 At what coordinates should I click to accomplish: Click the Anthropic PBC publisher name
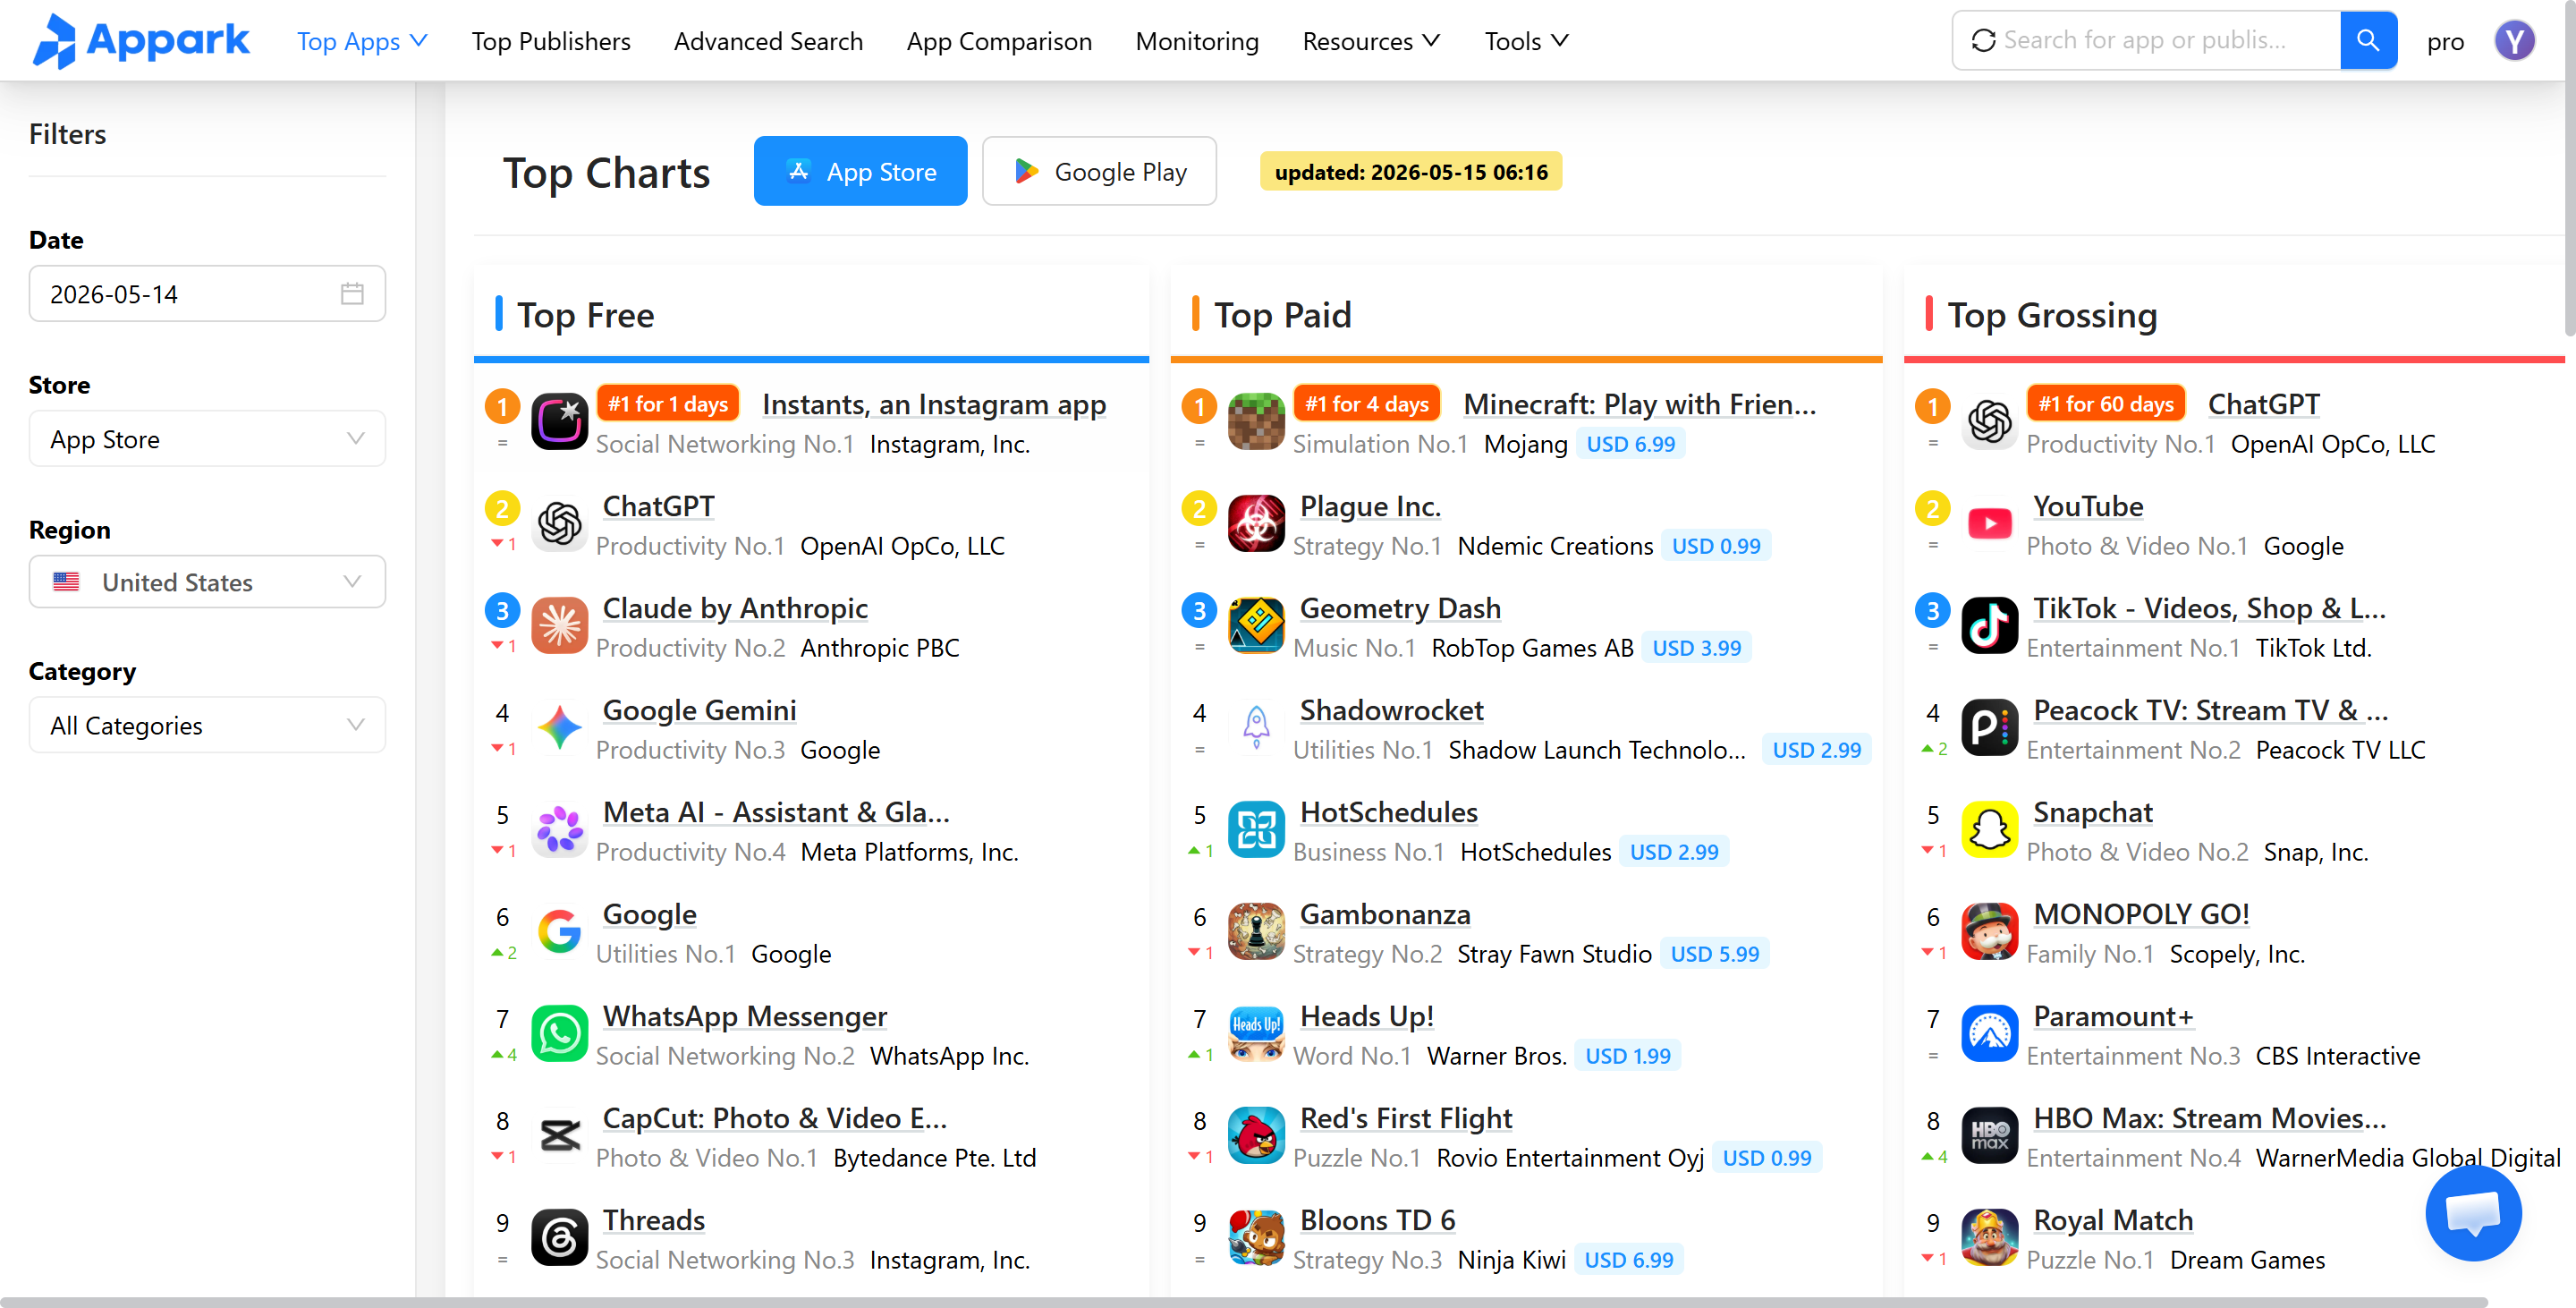[x=879, y=648]
